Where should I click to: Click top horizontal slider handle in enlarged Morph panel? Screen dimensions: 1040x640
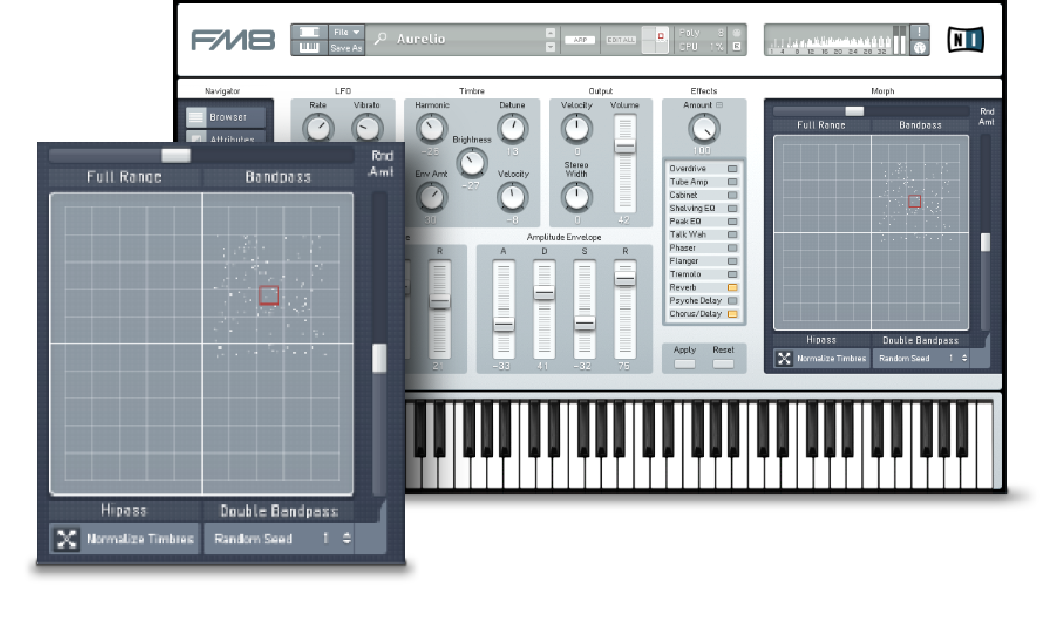pos(176,155)
